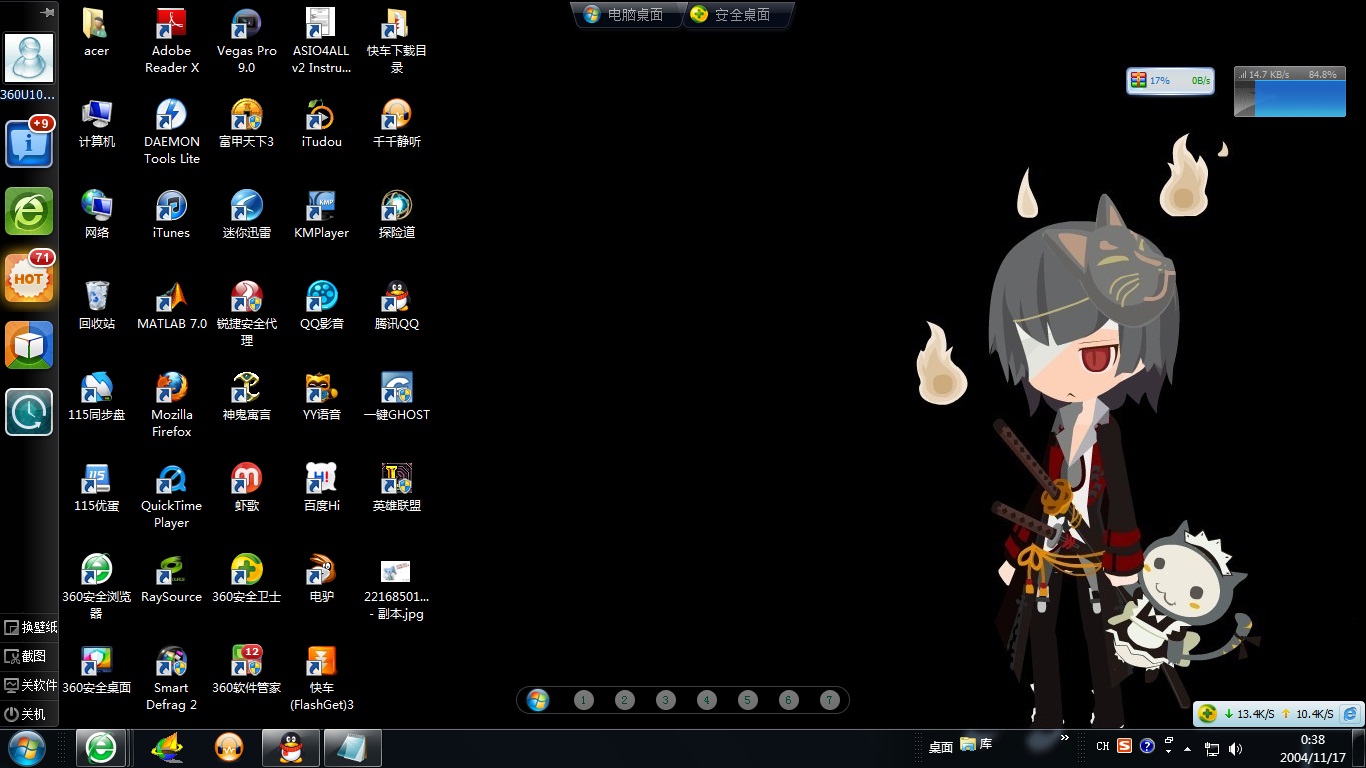Open the KMPlayer desktop icon

point(321,206)
